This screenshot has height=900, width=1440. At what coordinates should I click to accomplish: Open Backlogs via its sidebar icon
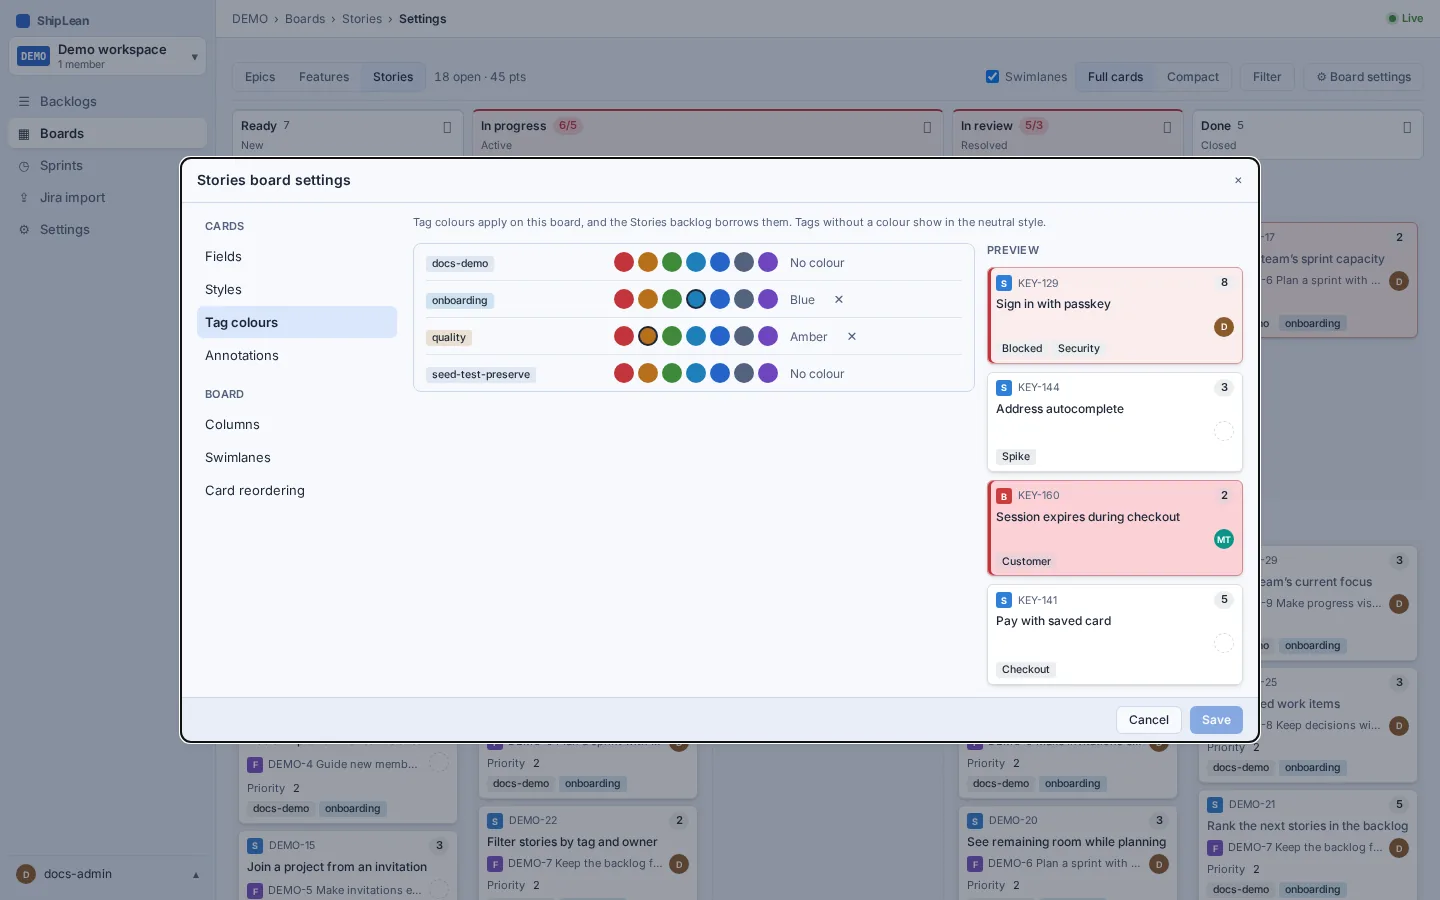click(24, 102)
